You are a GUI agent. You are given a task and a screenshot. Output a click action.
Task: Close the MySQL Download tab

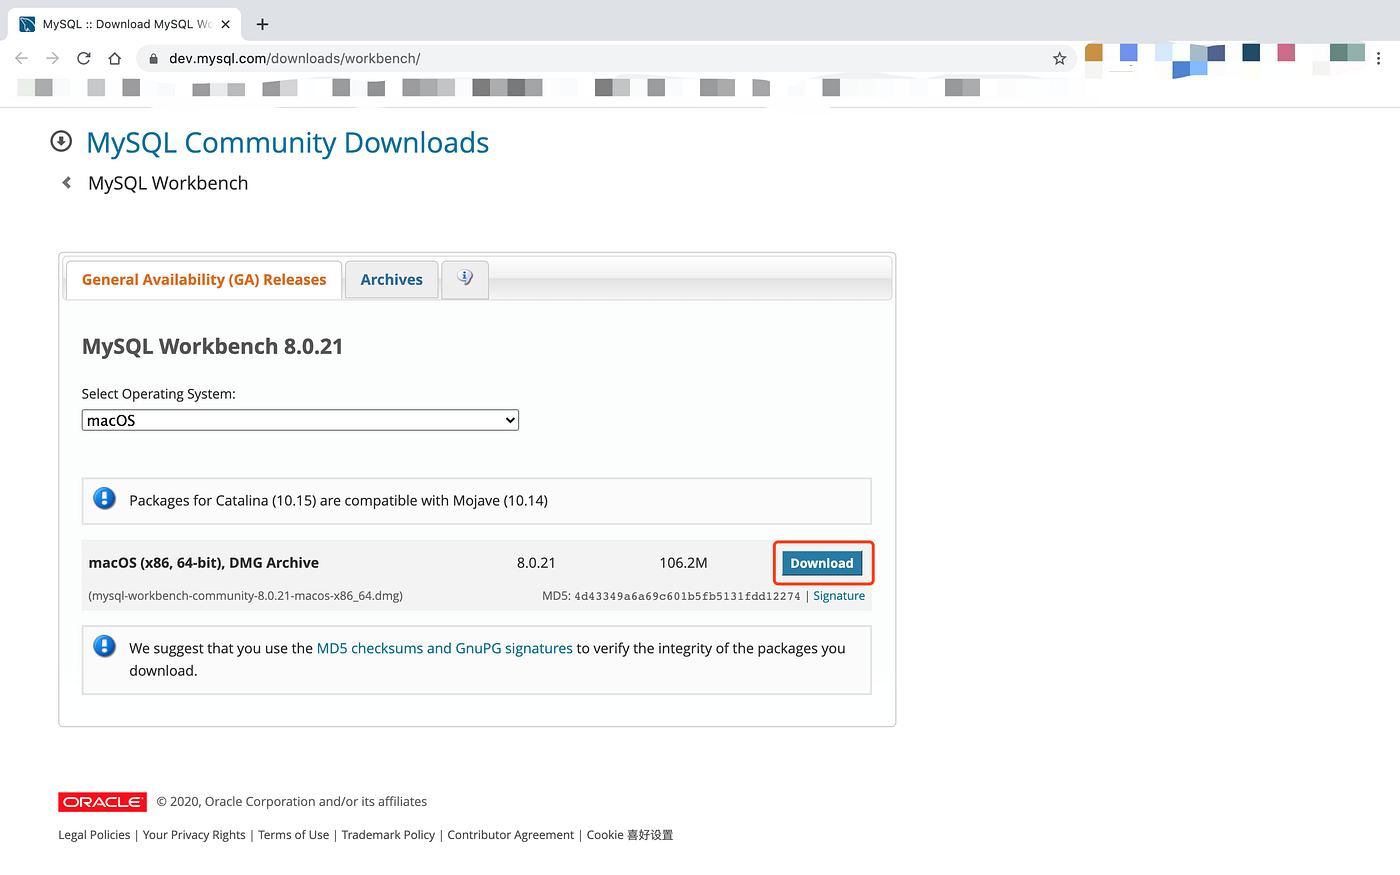point(226,24)
